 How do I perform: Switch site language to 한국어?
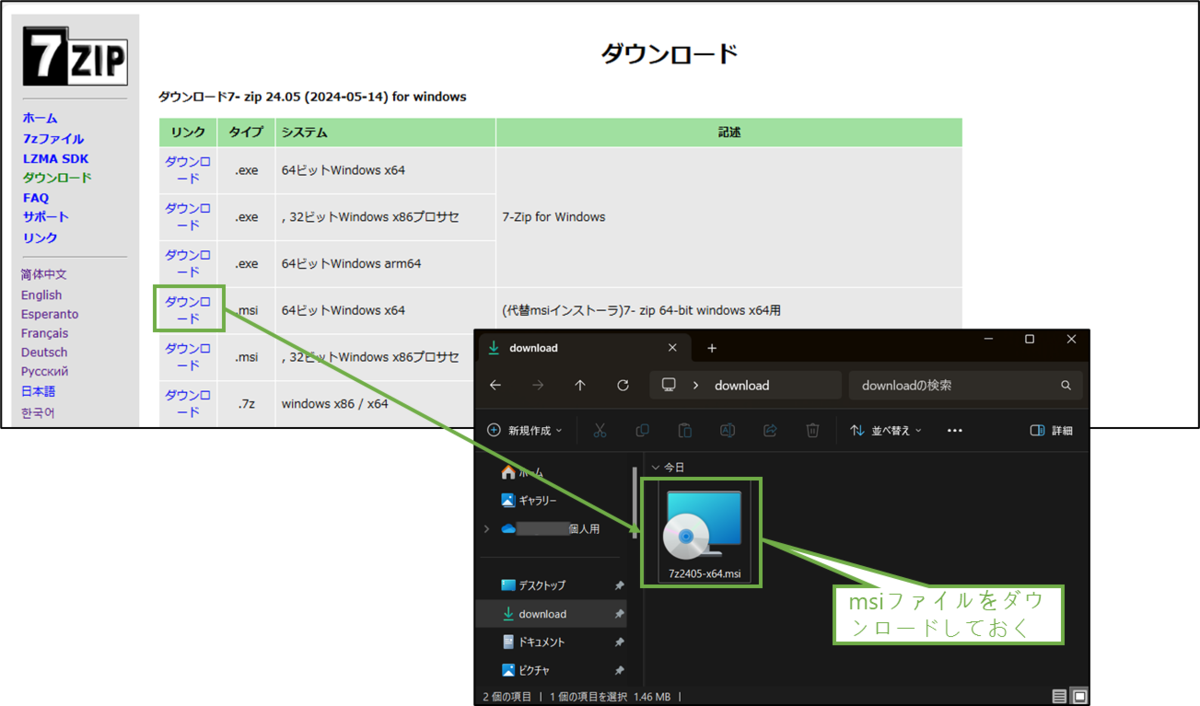pyautogui.click(x=38, y=412)
